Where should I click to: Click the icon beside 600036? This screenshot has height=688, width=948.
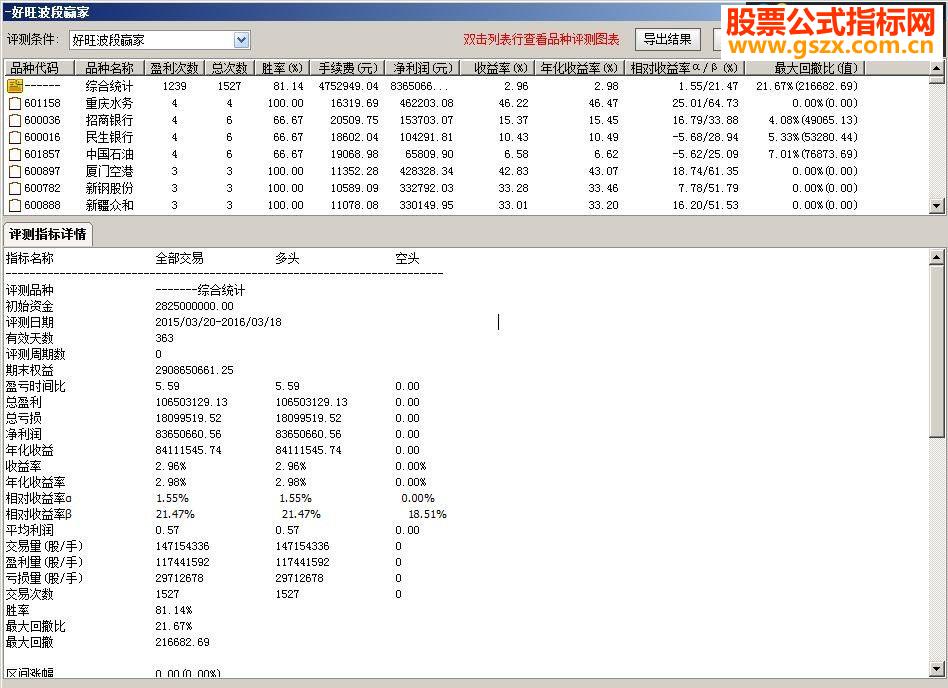(15, 120)
